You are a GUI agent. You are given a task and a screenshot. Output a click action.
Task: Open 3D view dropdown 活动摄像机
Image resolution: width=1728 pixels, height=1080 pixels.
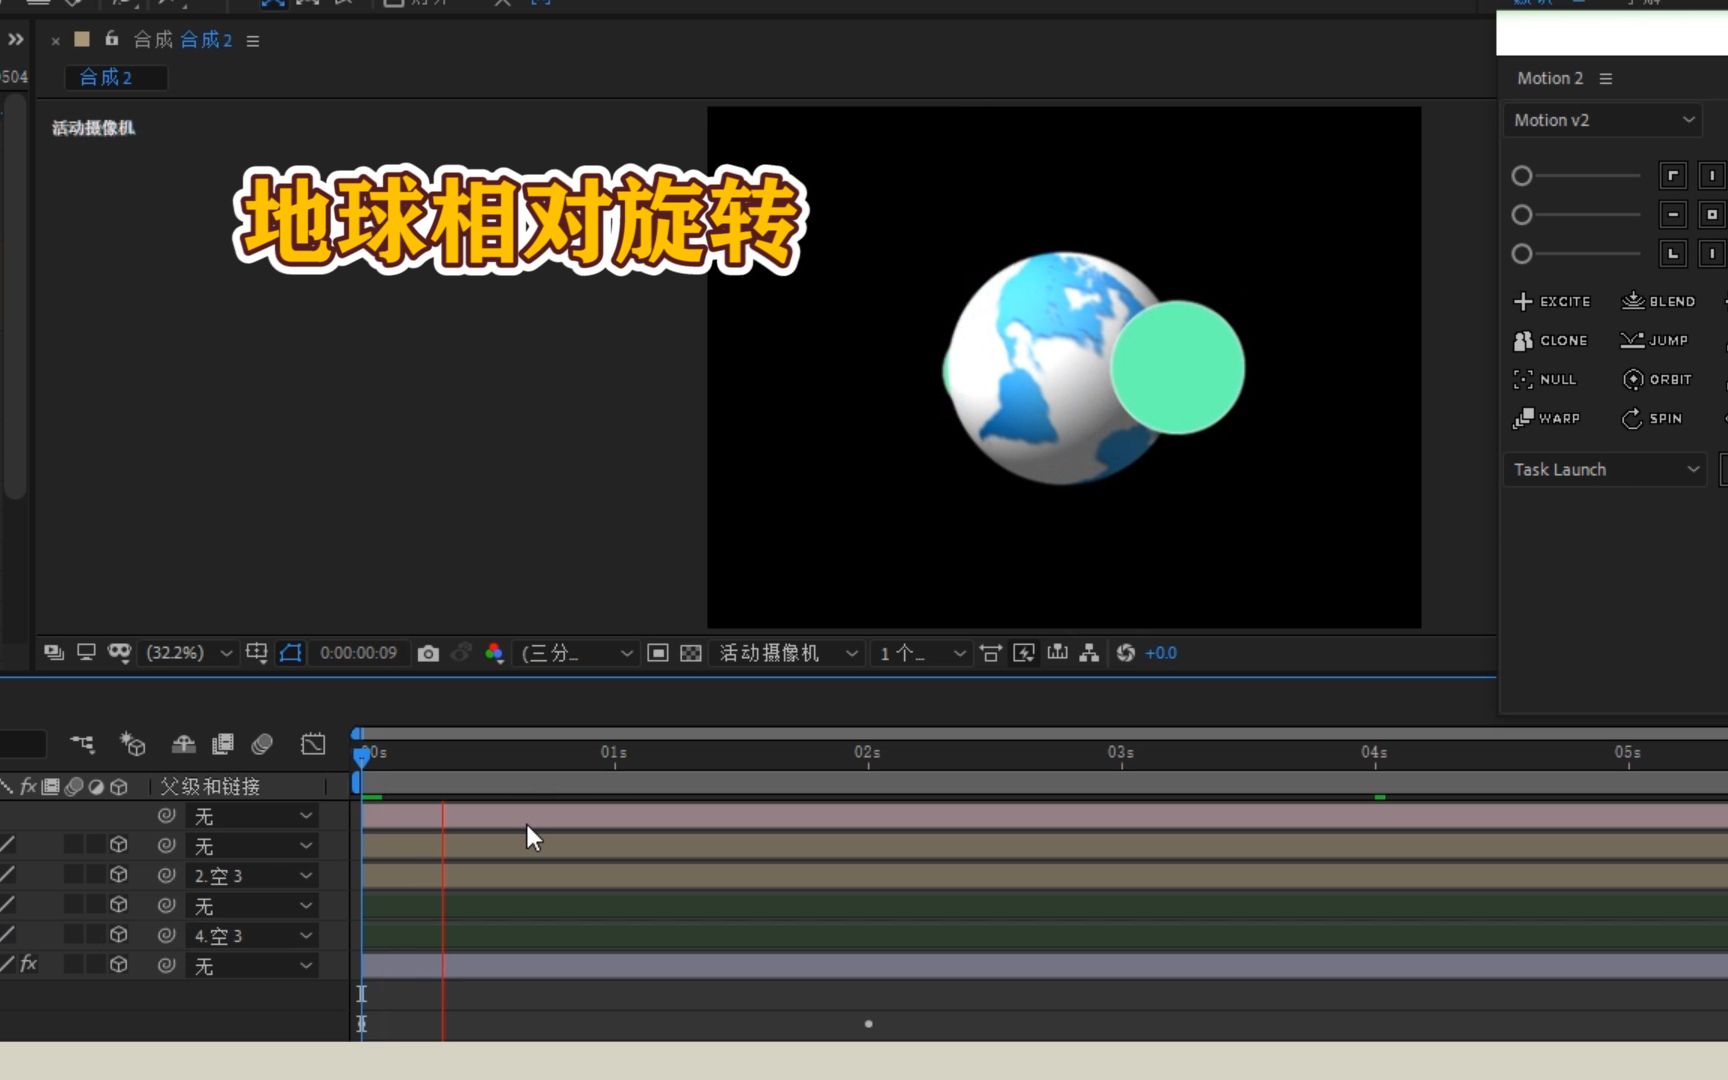[787, 653]
